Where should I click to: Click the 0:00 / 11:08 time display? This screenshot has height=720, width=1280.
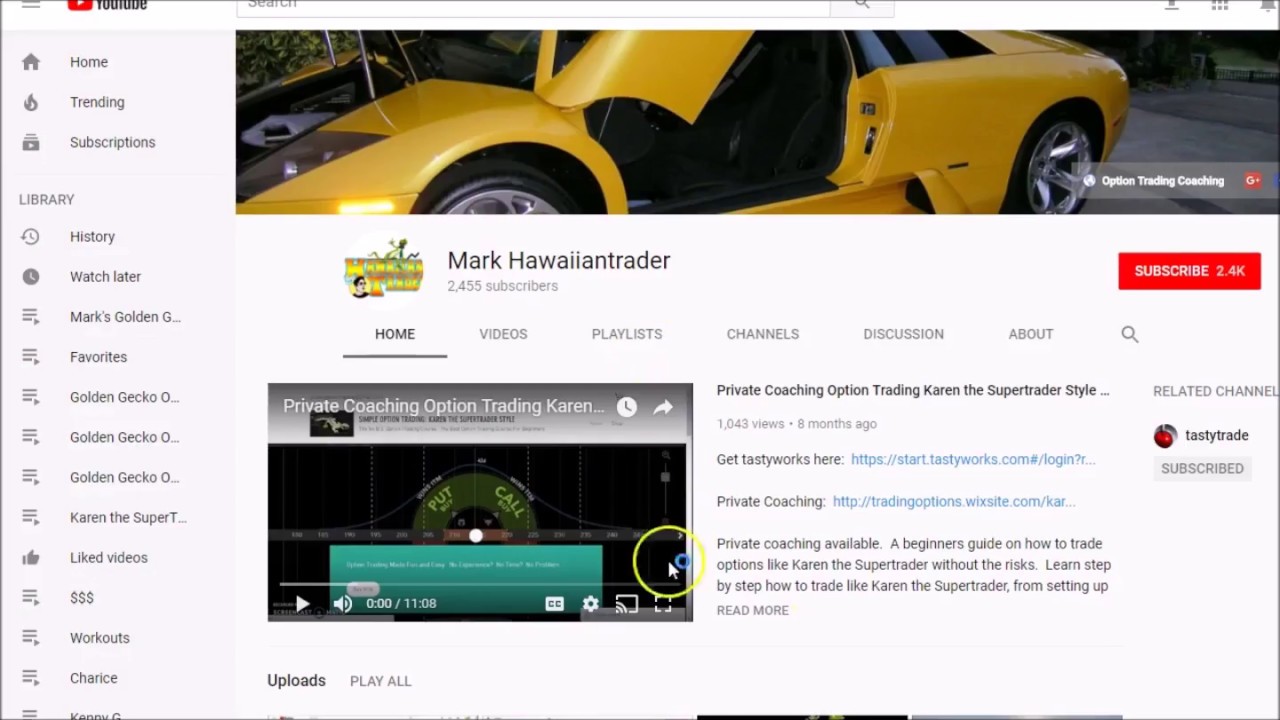pyautogui.click(x=401, y=603)
